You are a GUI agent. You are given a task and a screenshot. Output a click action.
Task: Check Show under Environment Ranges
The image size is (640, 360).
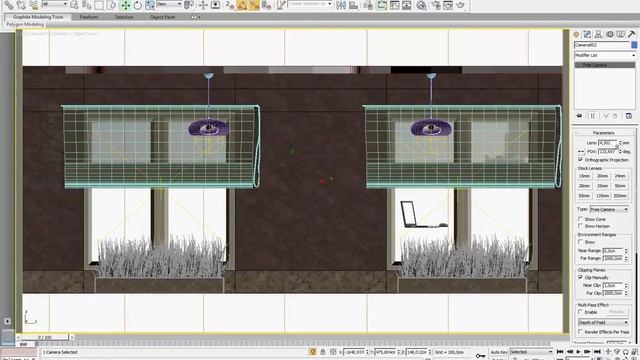tap(580, 242)
